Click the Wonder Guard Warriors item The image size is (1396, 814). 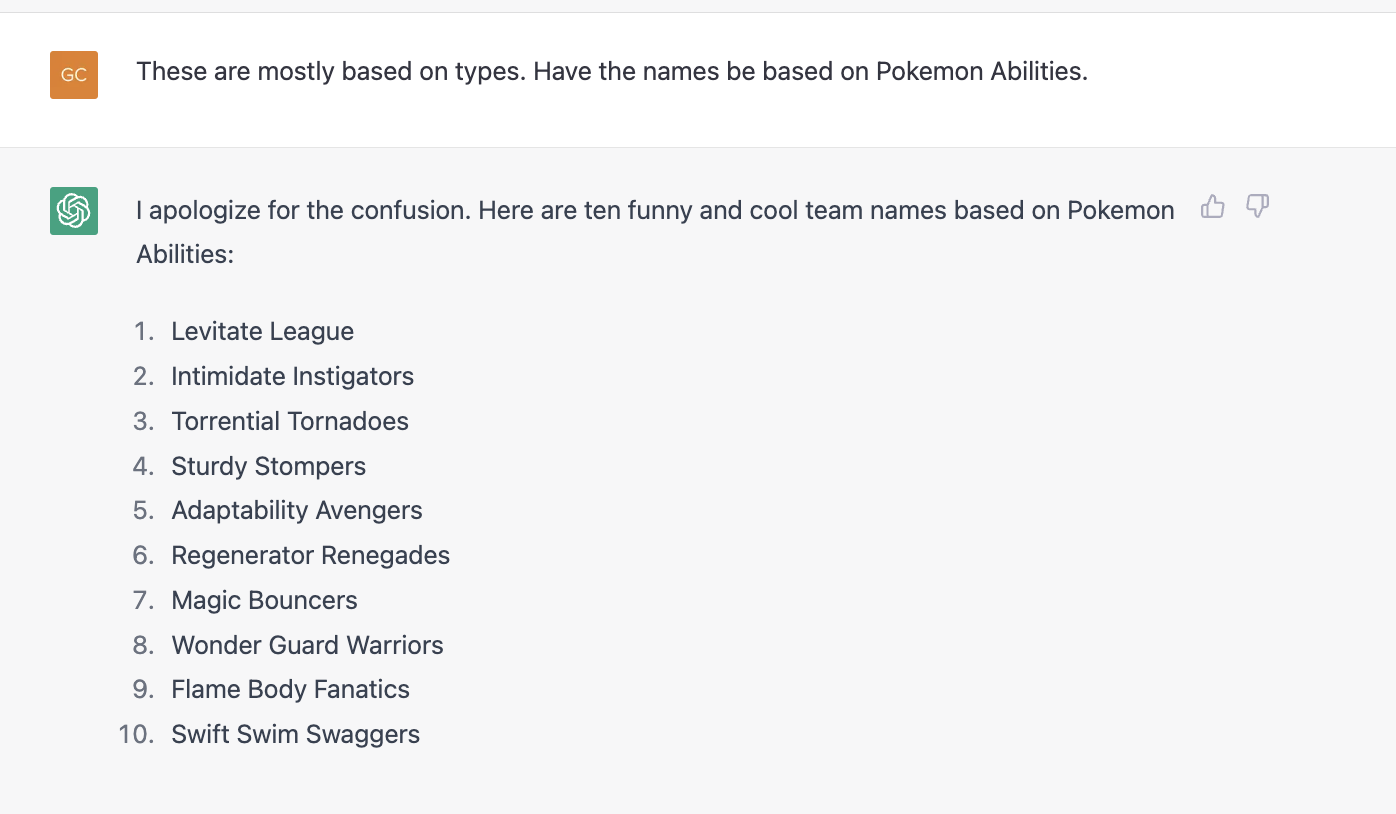(307, 645)
